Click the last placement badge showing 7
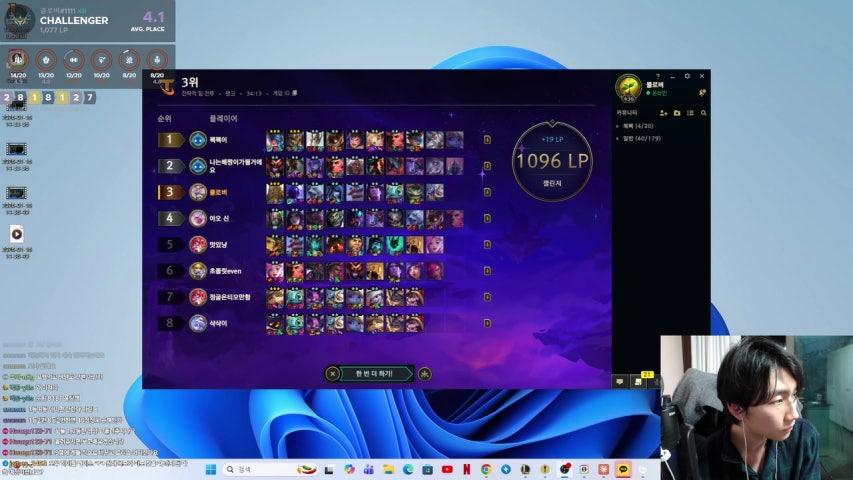Screen dimensions: 853x480 coord(90,97)
